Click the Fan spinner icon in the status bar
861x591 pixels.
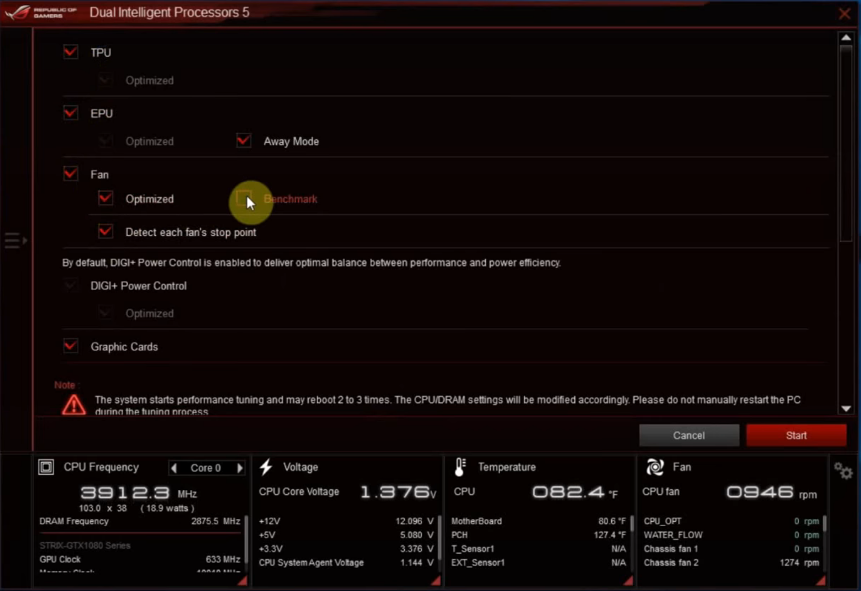click(655, 467)
